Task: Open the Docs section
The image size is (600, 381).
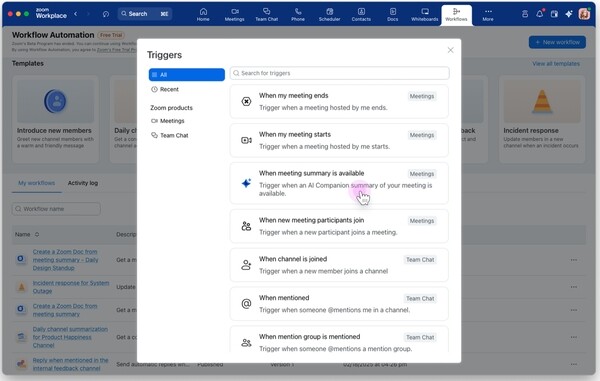Action: coord(393,15)
